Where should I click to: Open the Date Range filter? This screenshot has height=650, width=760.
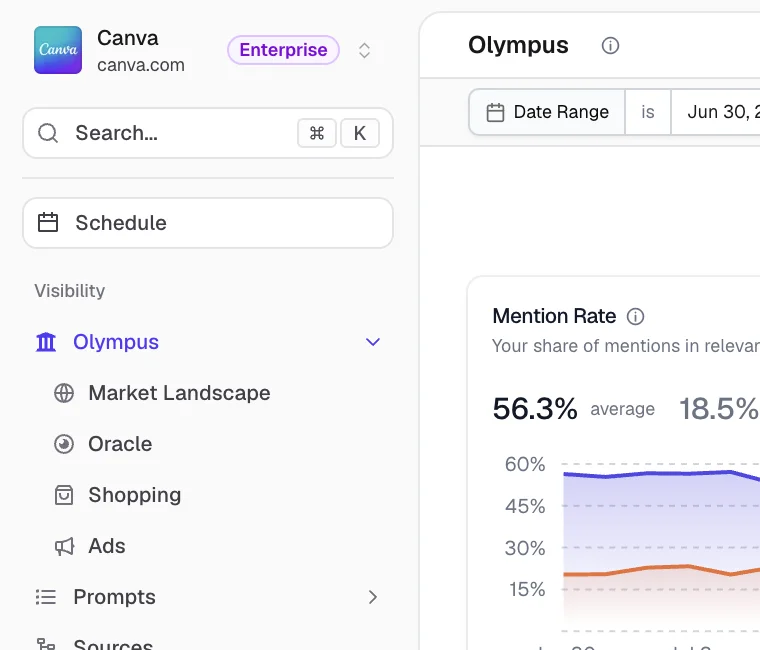(x=547, y=112)
